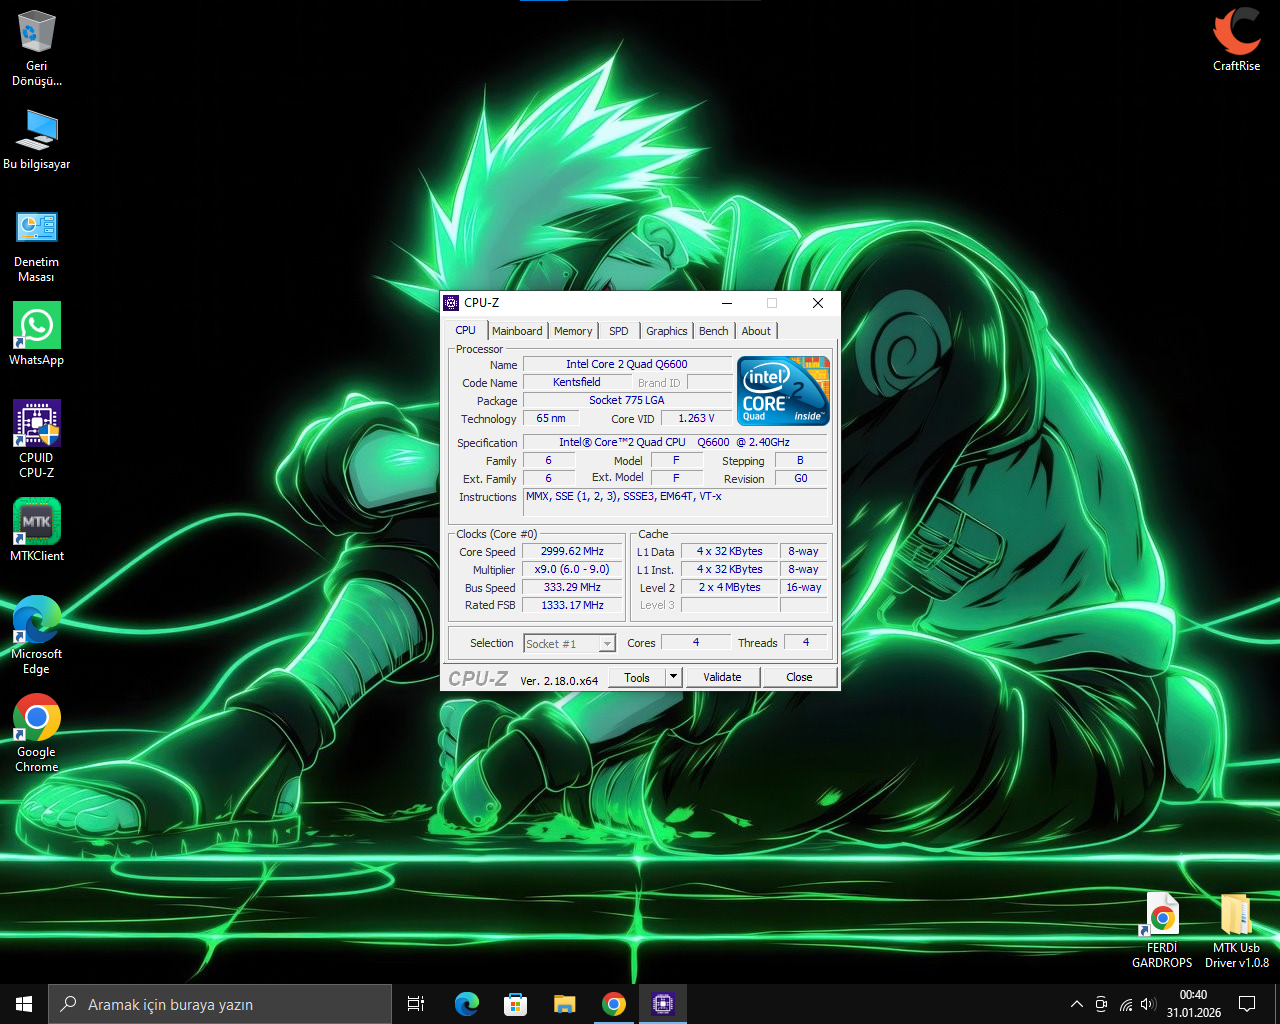
Task: Switch to the Mainboard tab
Action: click(517, 331)
